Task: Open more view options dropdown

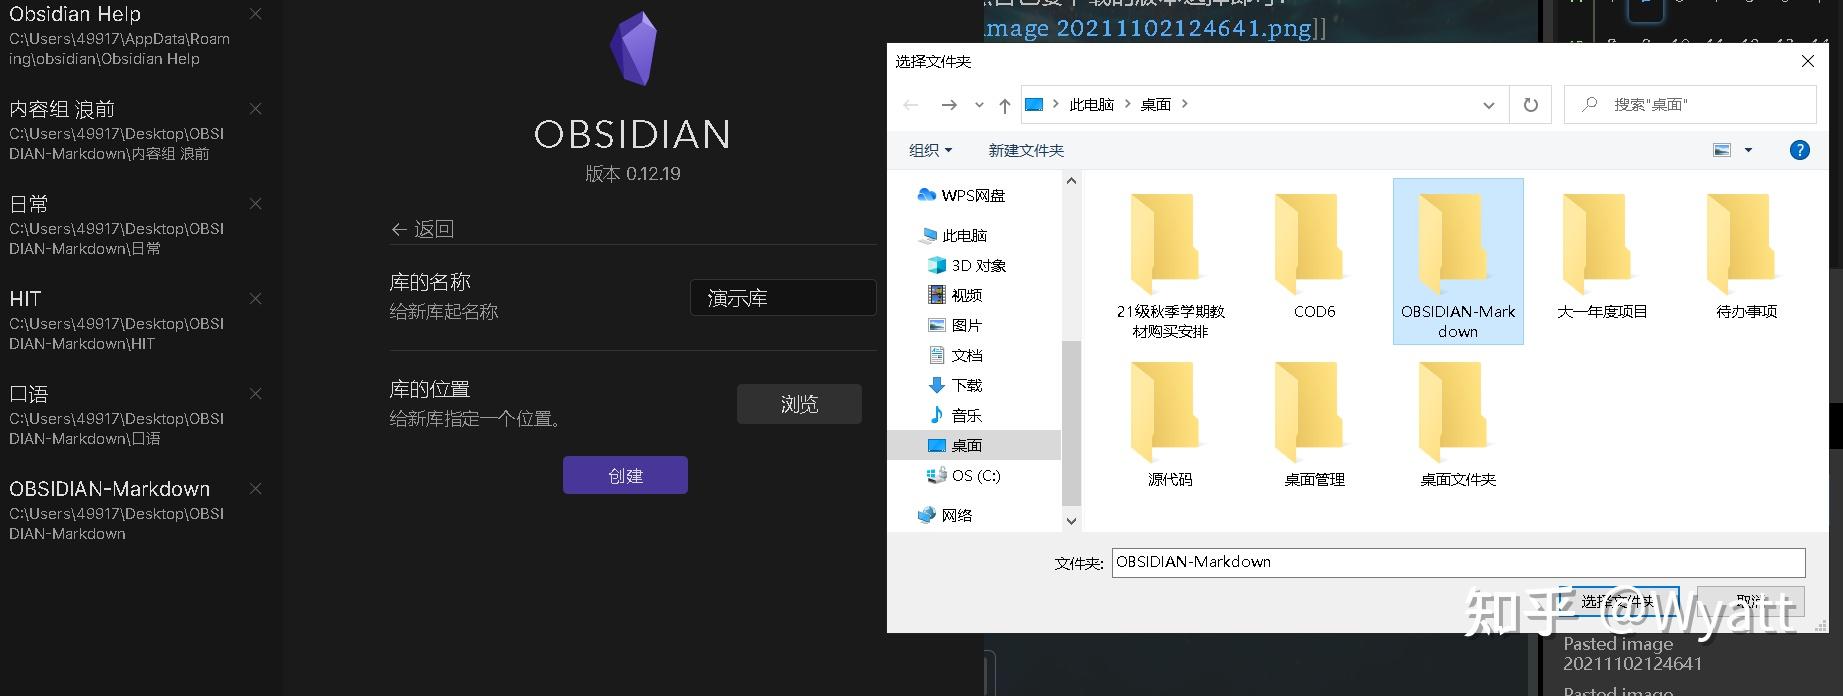Action: click(1748, 150)
